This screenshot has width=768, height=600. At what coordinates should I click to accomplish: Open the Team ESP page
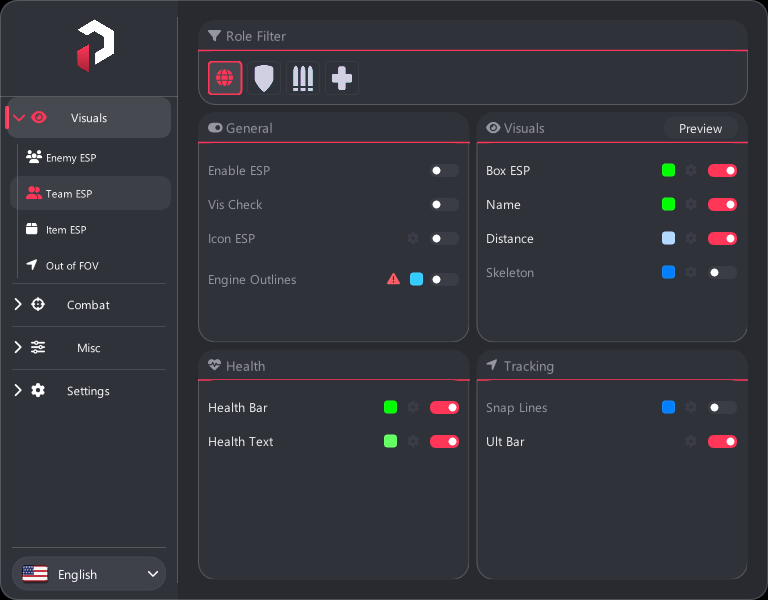[91, 193]
